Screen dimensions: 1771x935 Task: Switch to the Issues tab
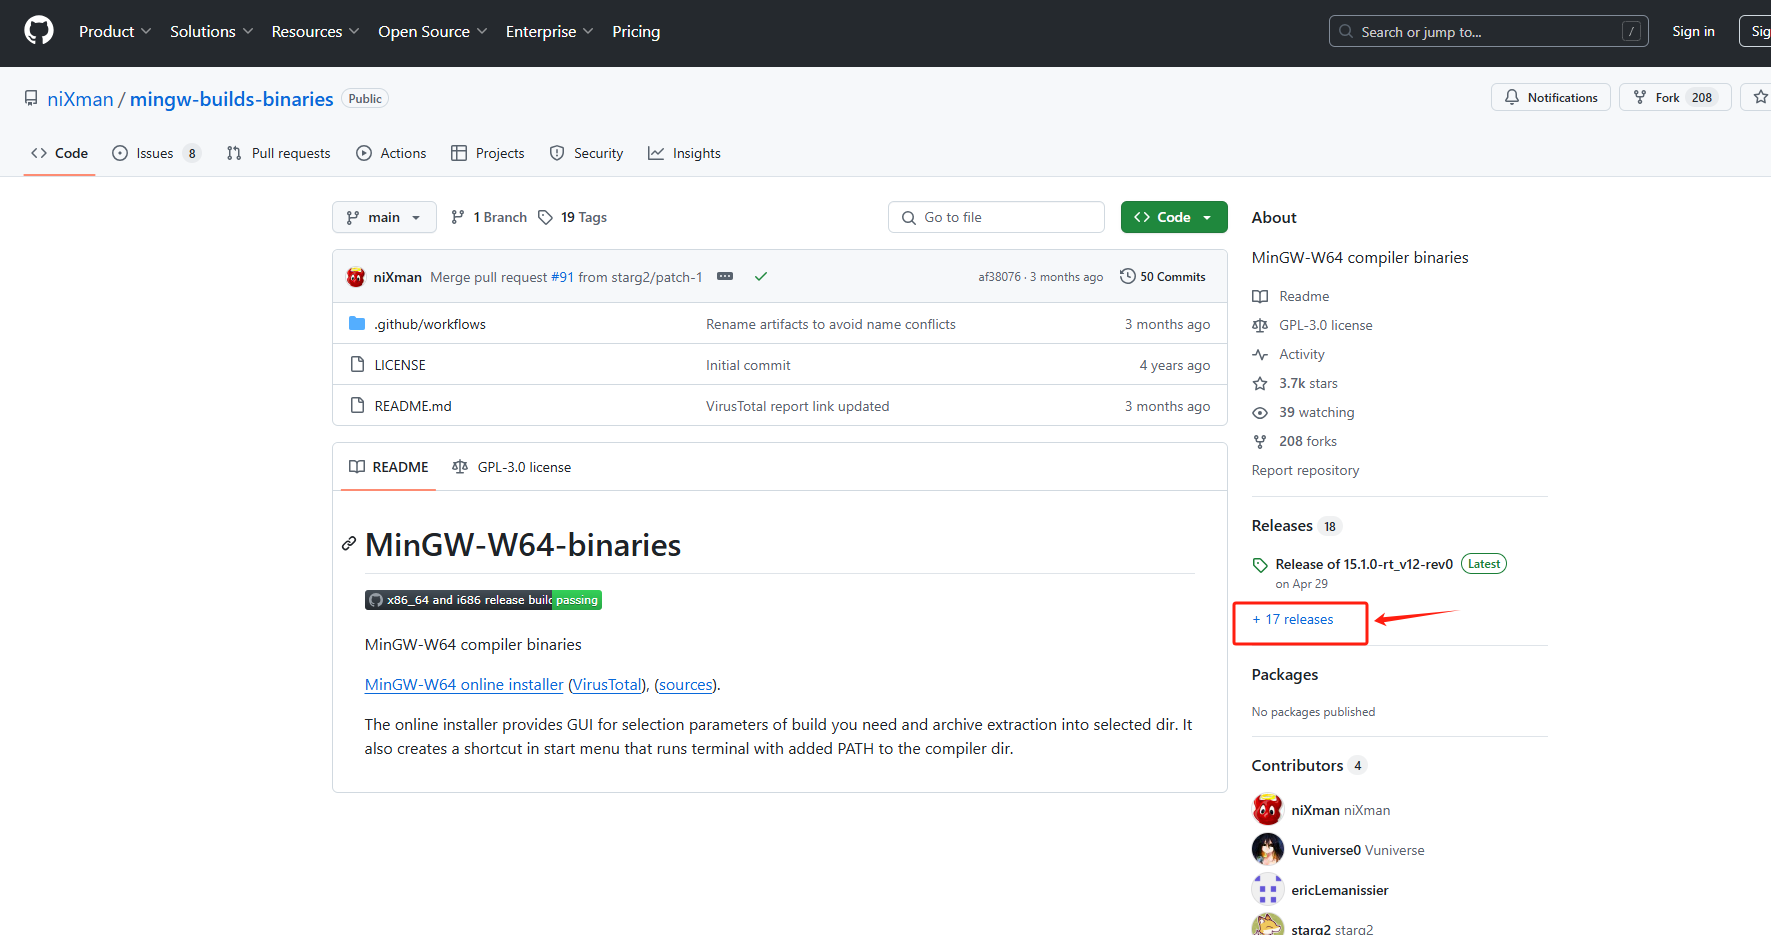click(156, 153)
